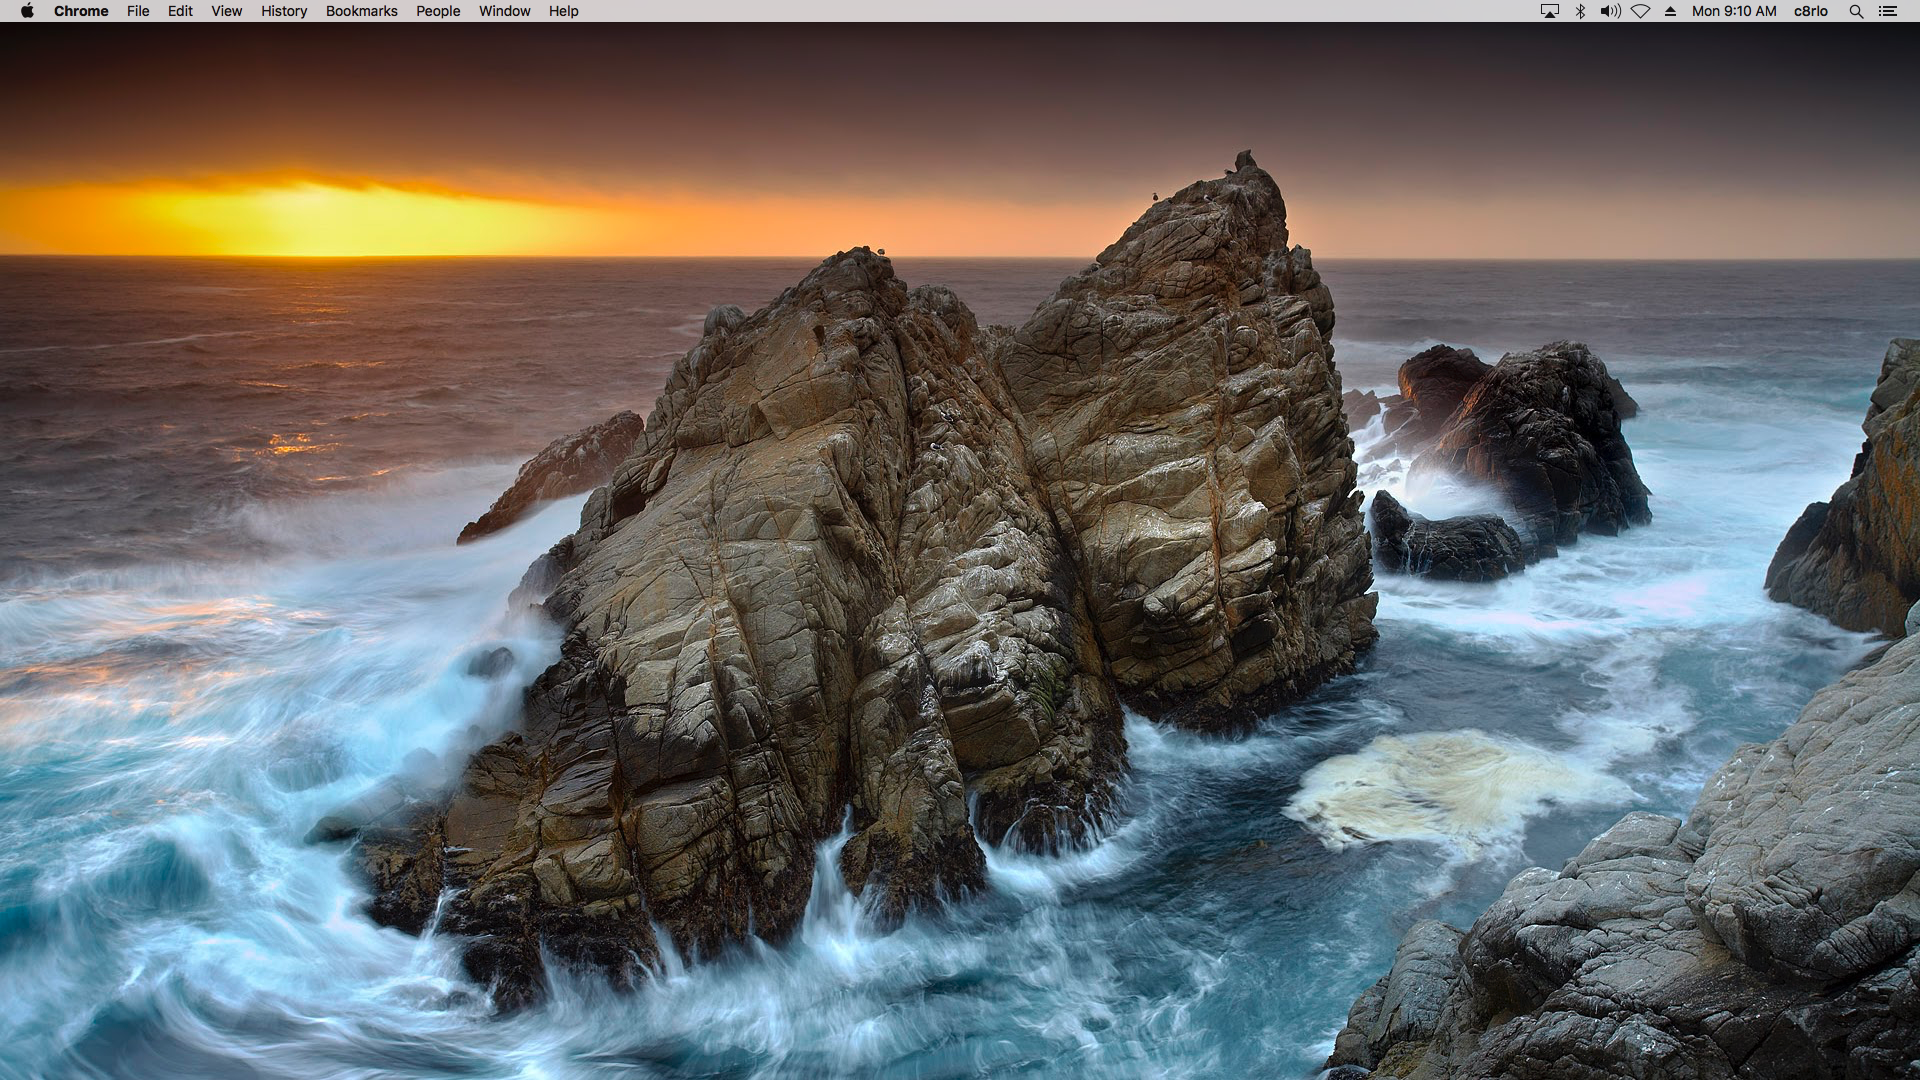Image resolution: width=1920 pixels, height=1080 pixels.
Task: Open the History menu
Action: (284, 11)
